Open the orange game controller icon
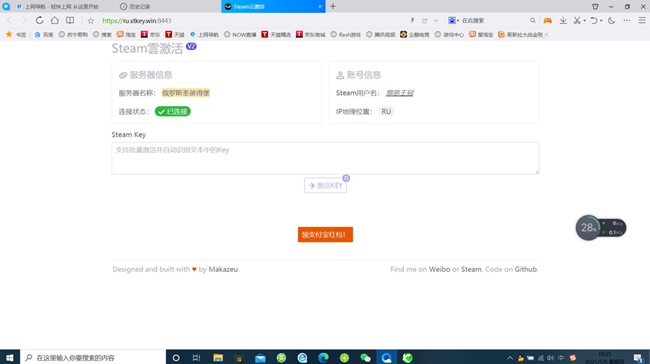 point(548,20)
